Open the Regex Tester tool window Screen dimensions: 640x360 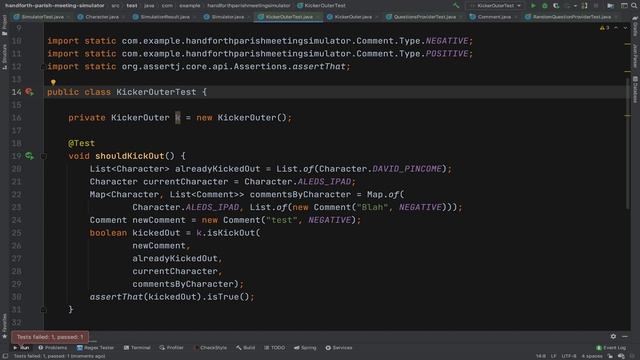[95, 348]
